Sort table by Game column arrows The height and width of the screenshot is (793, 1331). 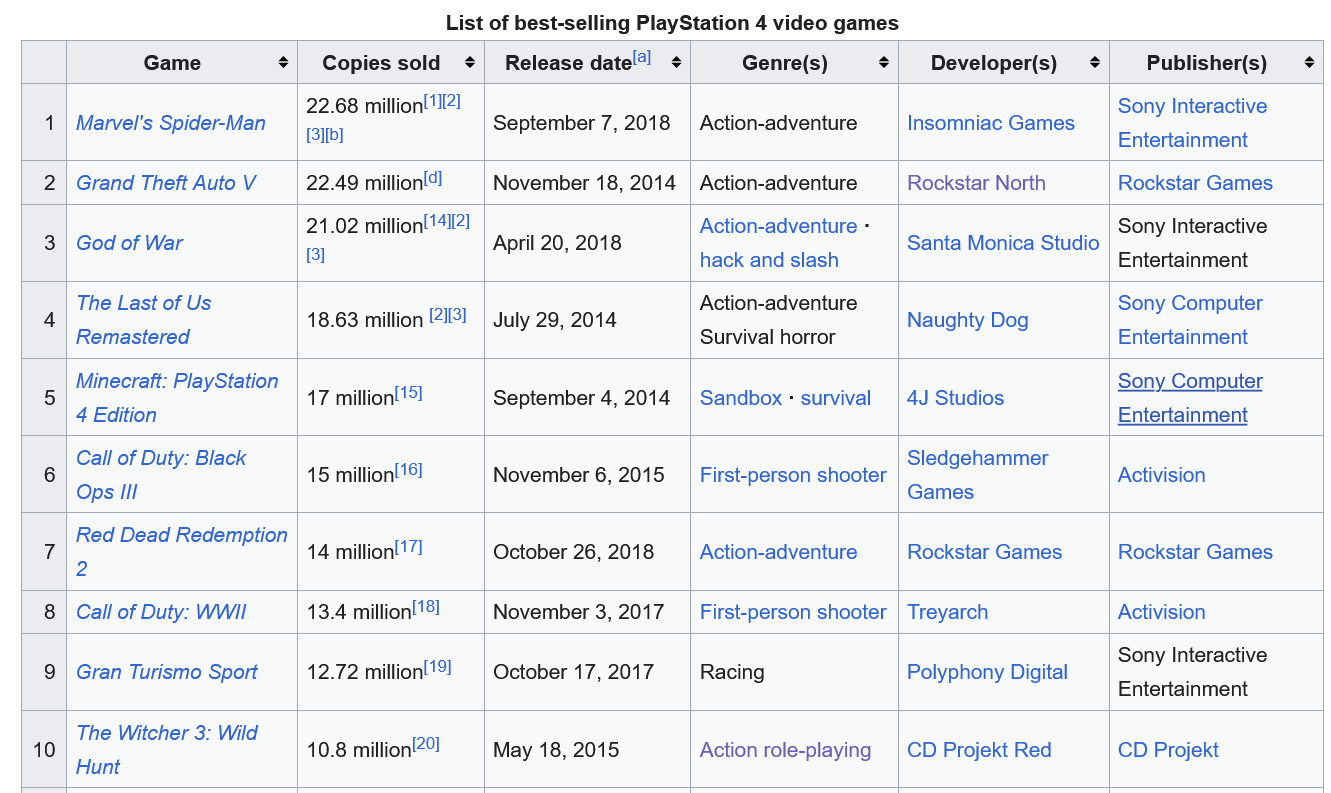[284, 63]
